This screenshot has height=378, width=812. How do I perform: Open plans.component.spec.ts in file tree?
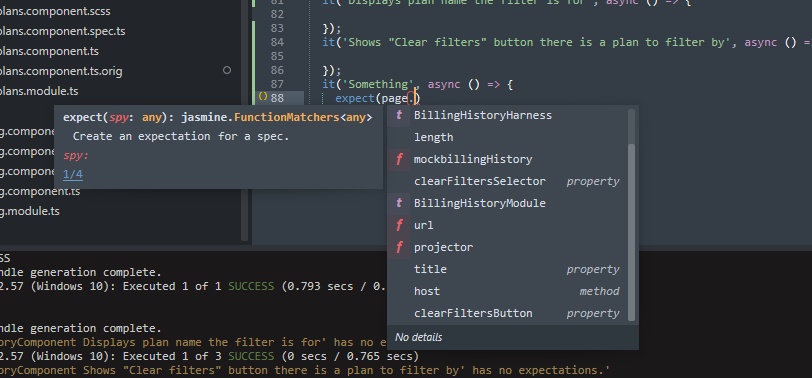coord(62,31)
